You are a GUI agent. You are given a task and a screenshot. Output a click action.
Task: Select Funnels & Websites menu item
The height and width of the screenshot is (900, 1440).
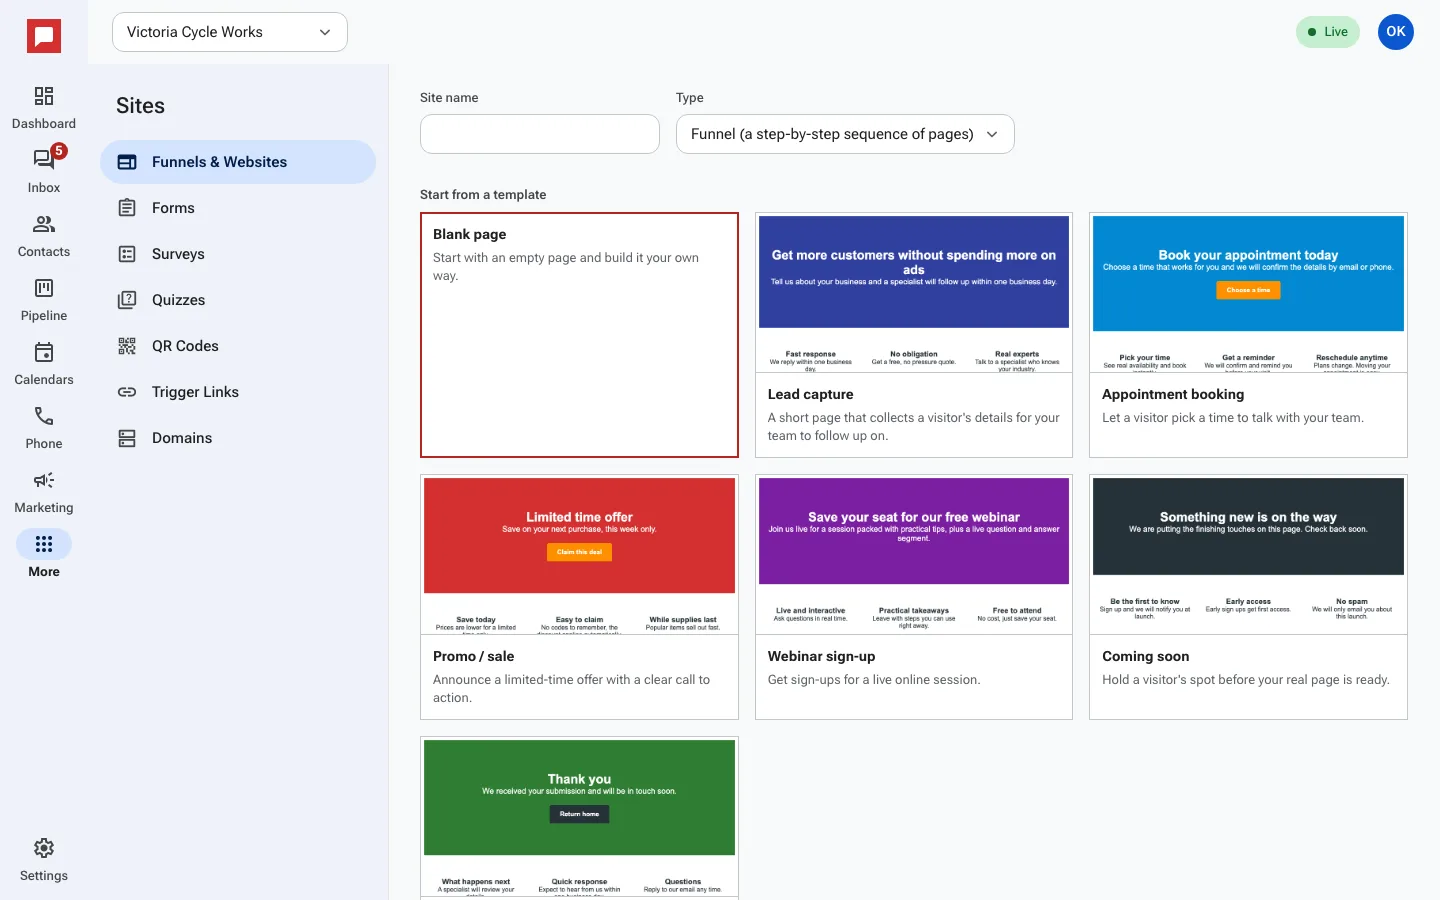238,162
